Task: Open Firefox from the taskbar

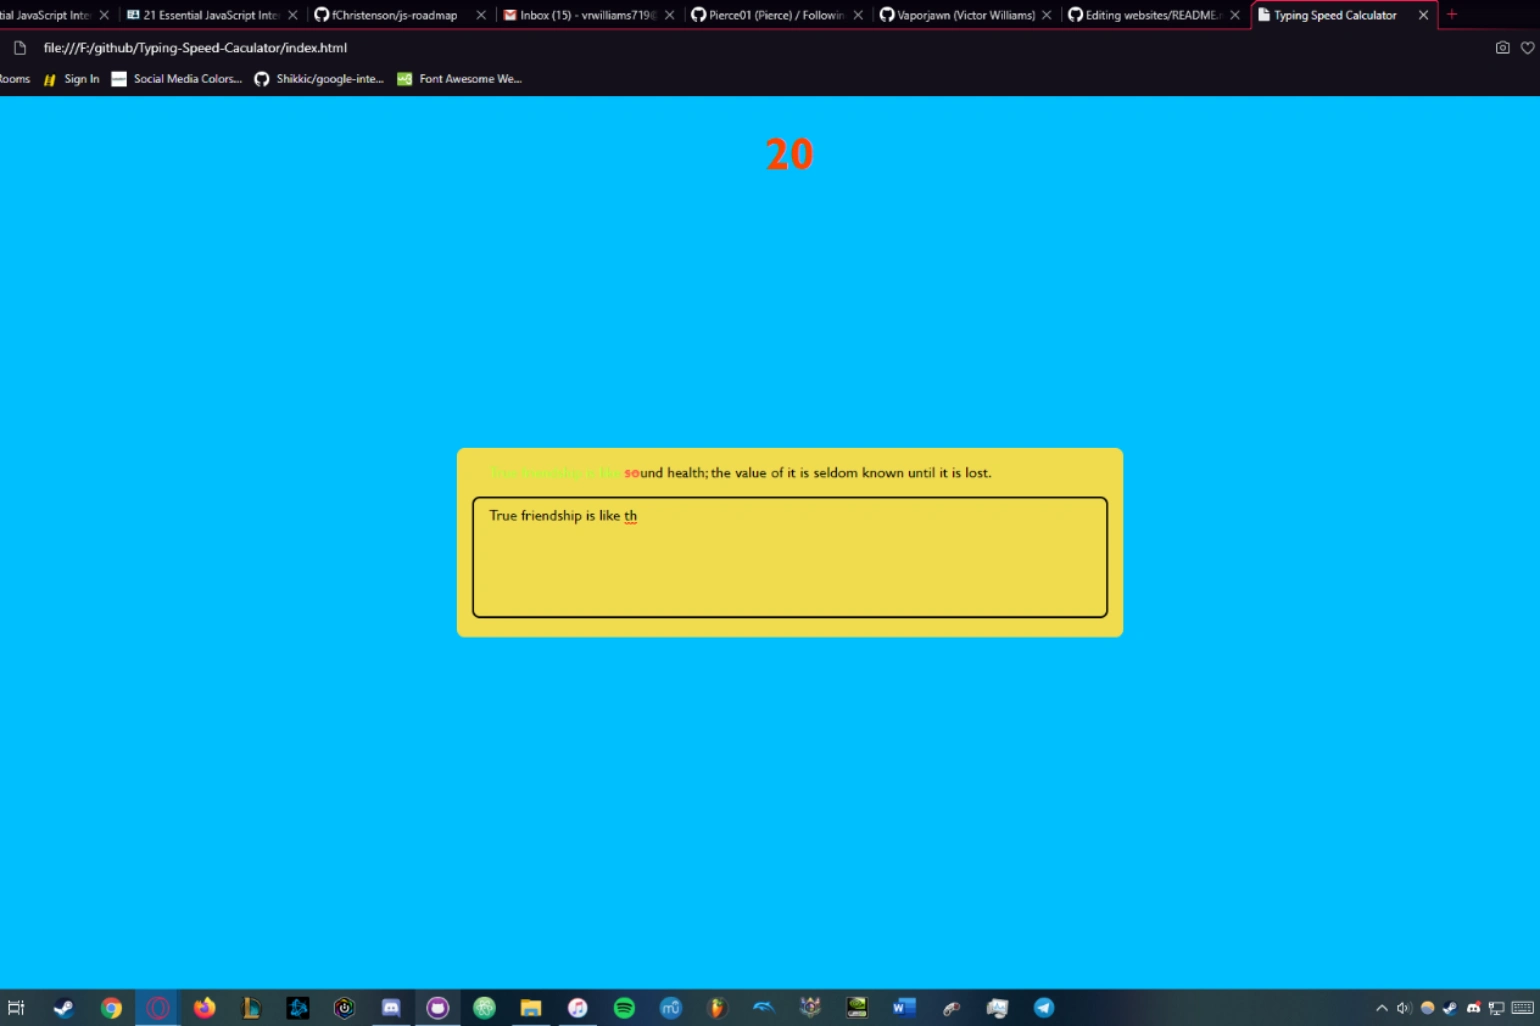Action: click(x=205, y=1008)
